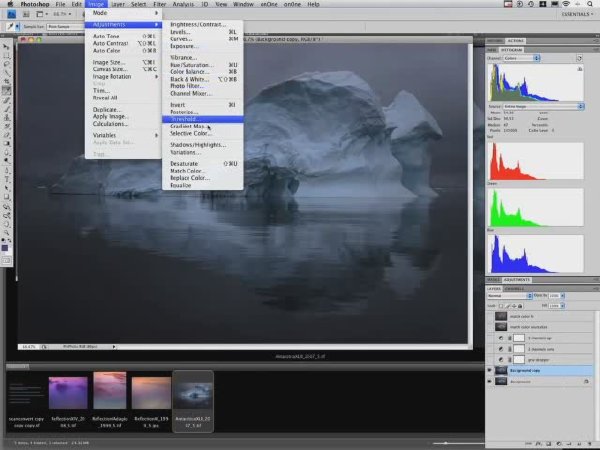Open the histogram Channel dropdown

point(521,58)
